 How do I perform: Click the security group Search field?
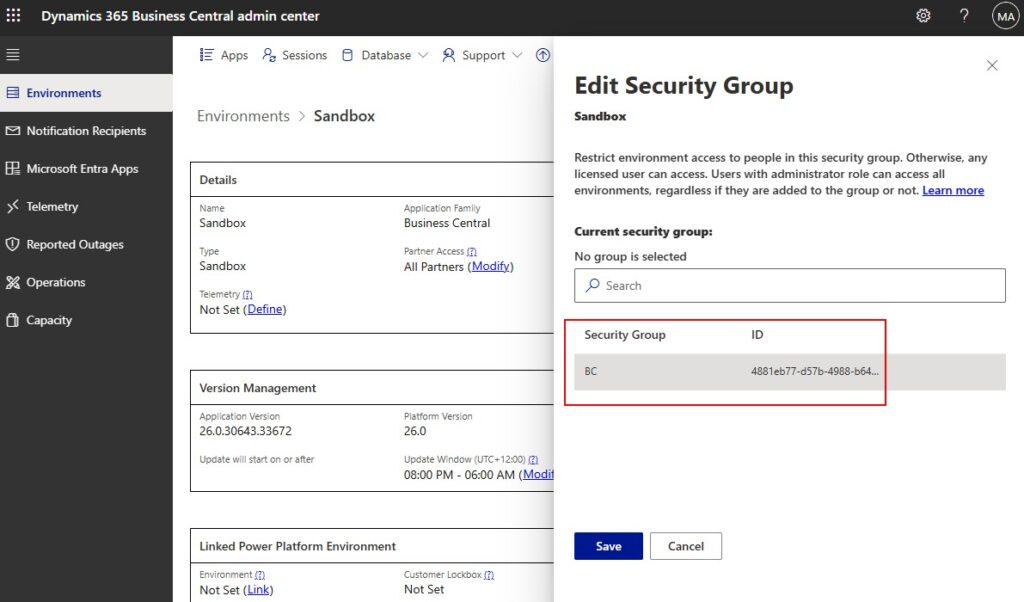790,285
